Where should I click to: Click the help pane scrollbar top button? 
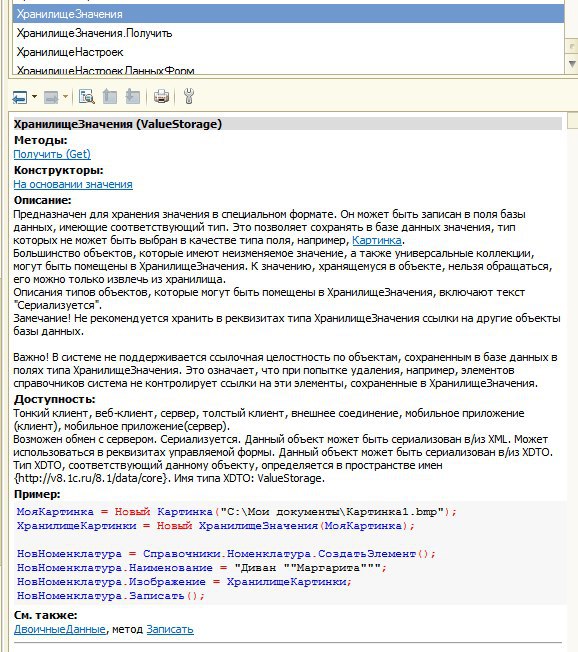[x=573, y=120]
